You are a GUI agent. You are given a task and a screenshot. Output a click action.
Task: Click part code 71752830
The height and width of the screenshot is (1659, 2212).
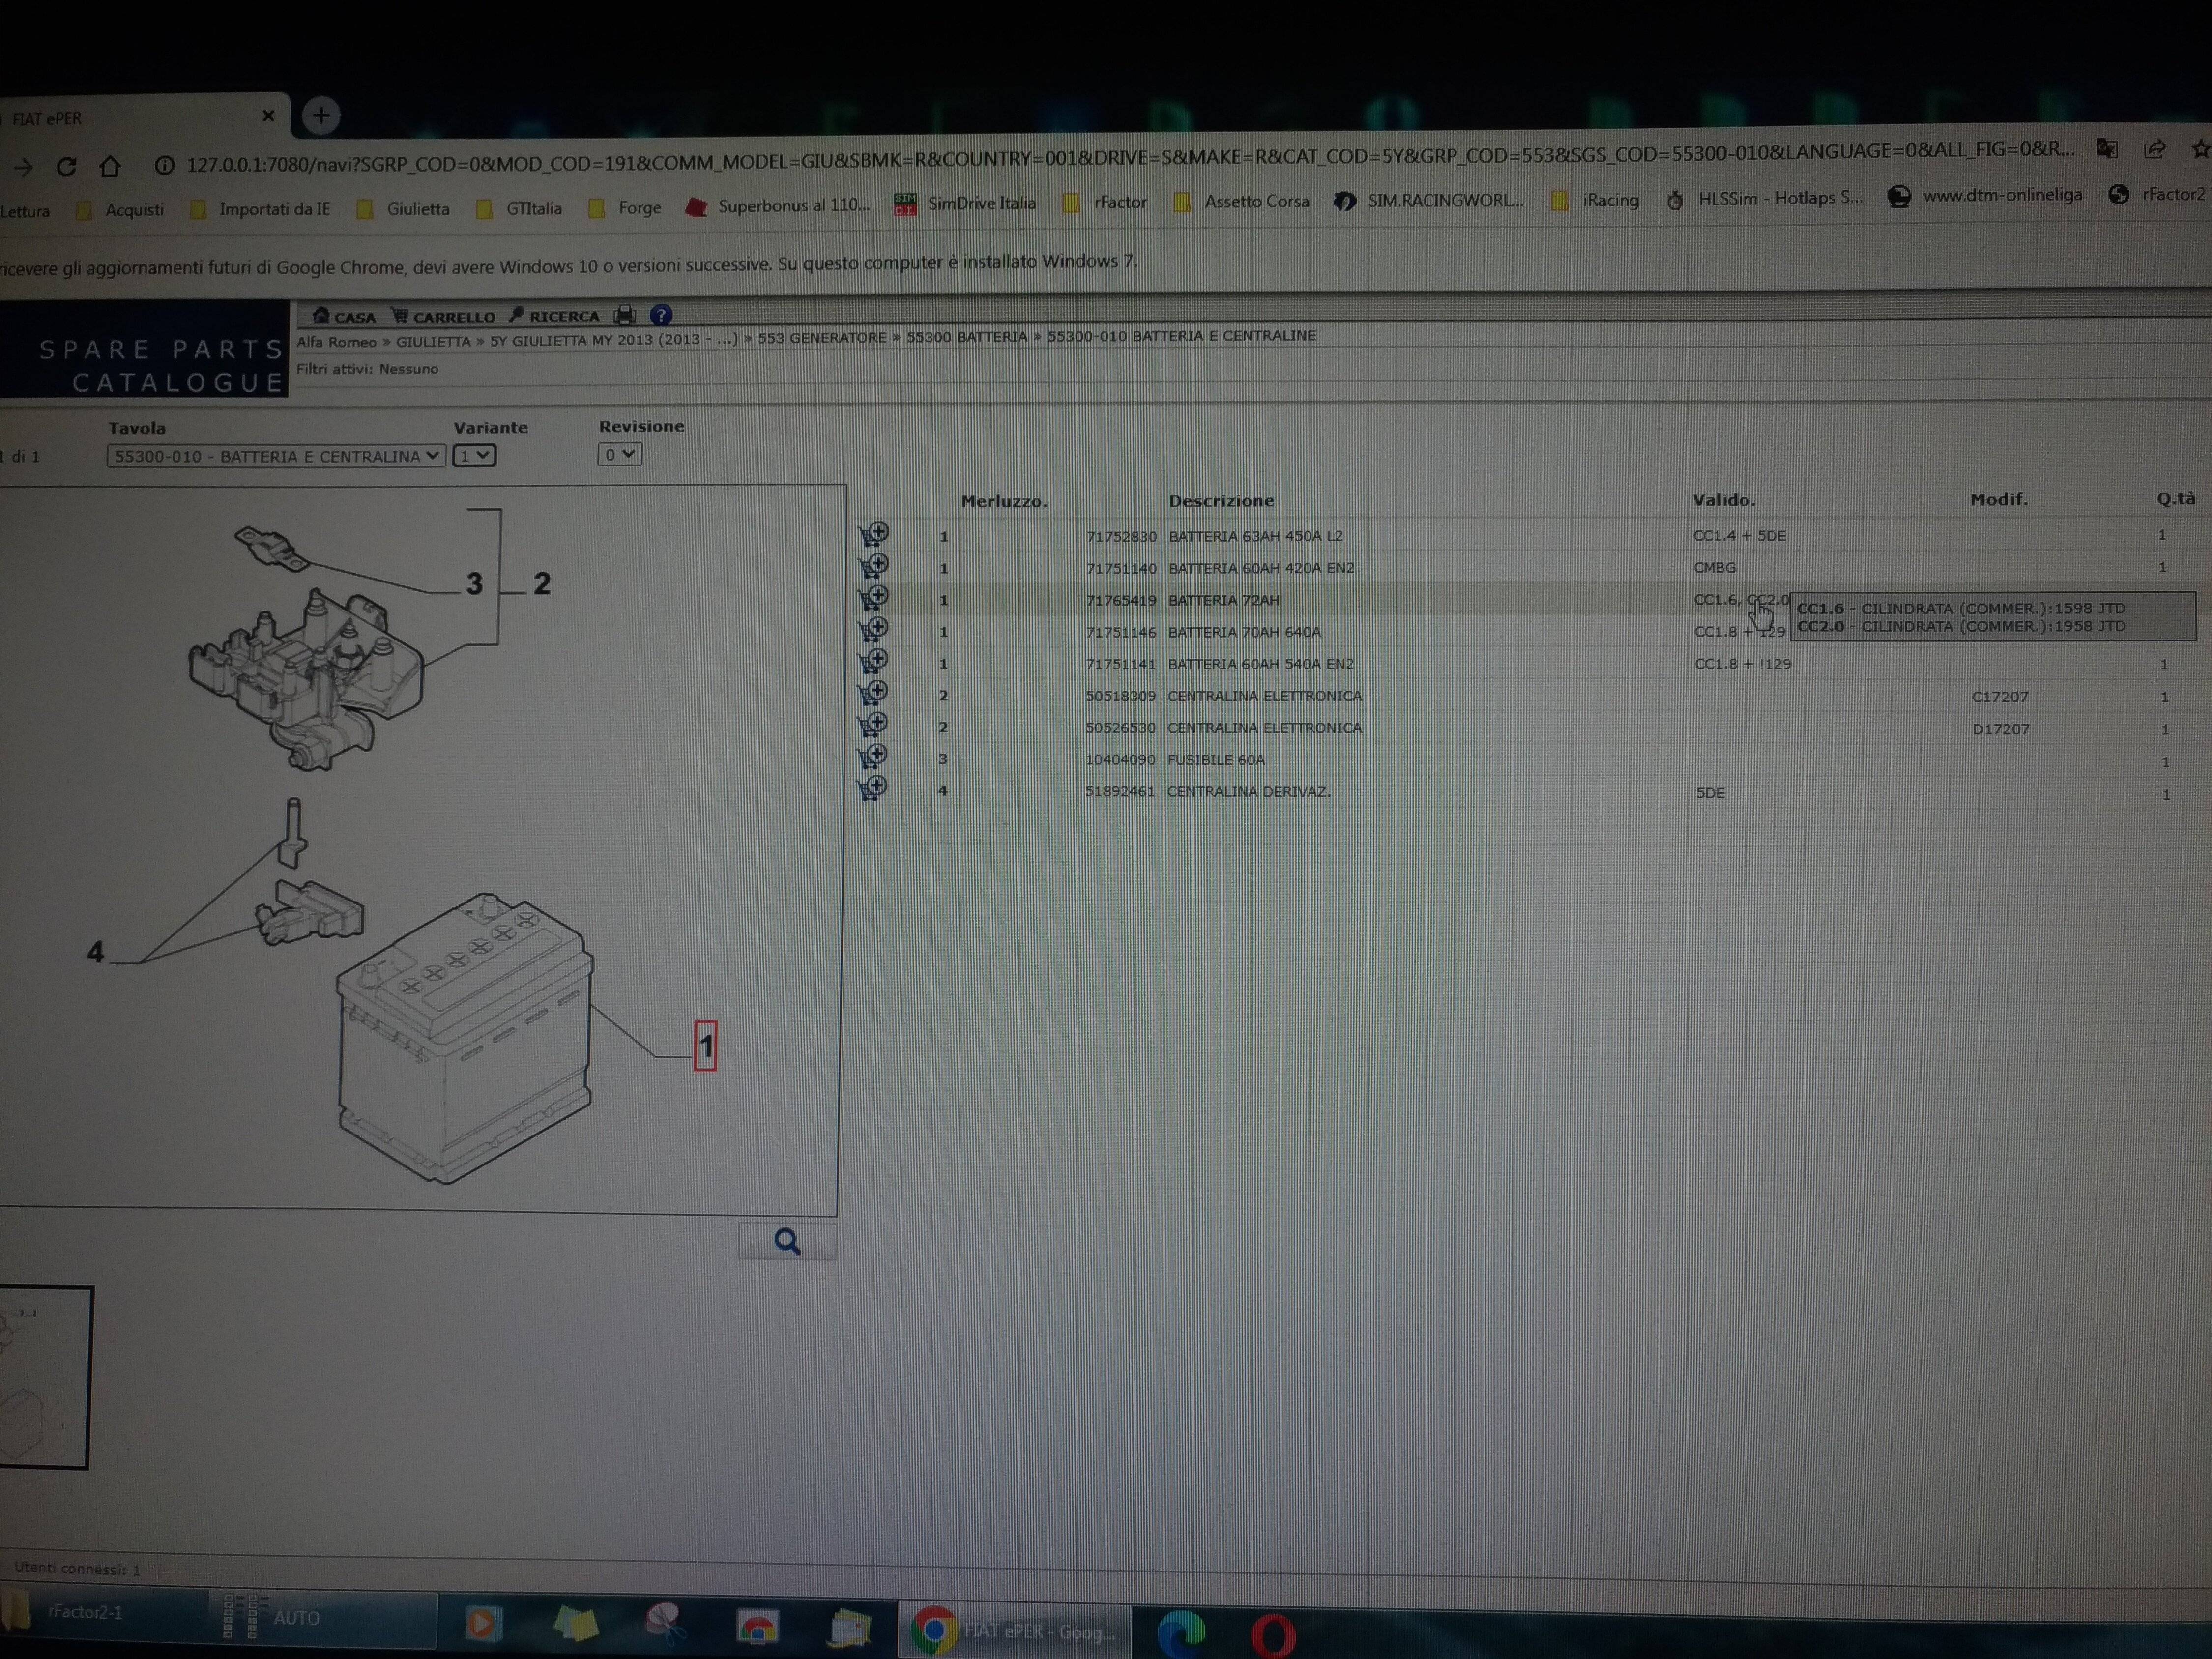(x=1121, y=536)
